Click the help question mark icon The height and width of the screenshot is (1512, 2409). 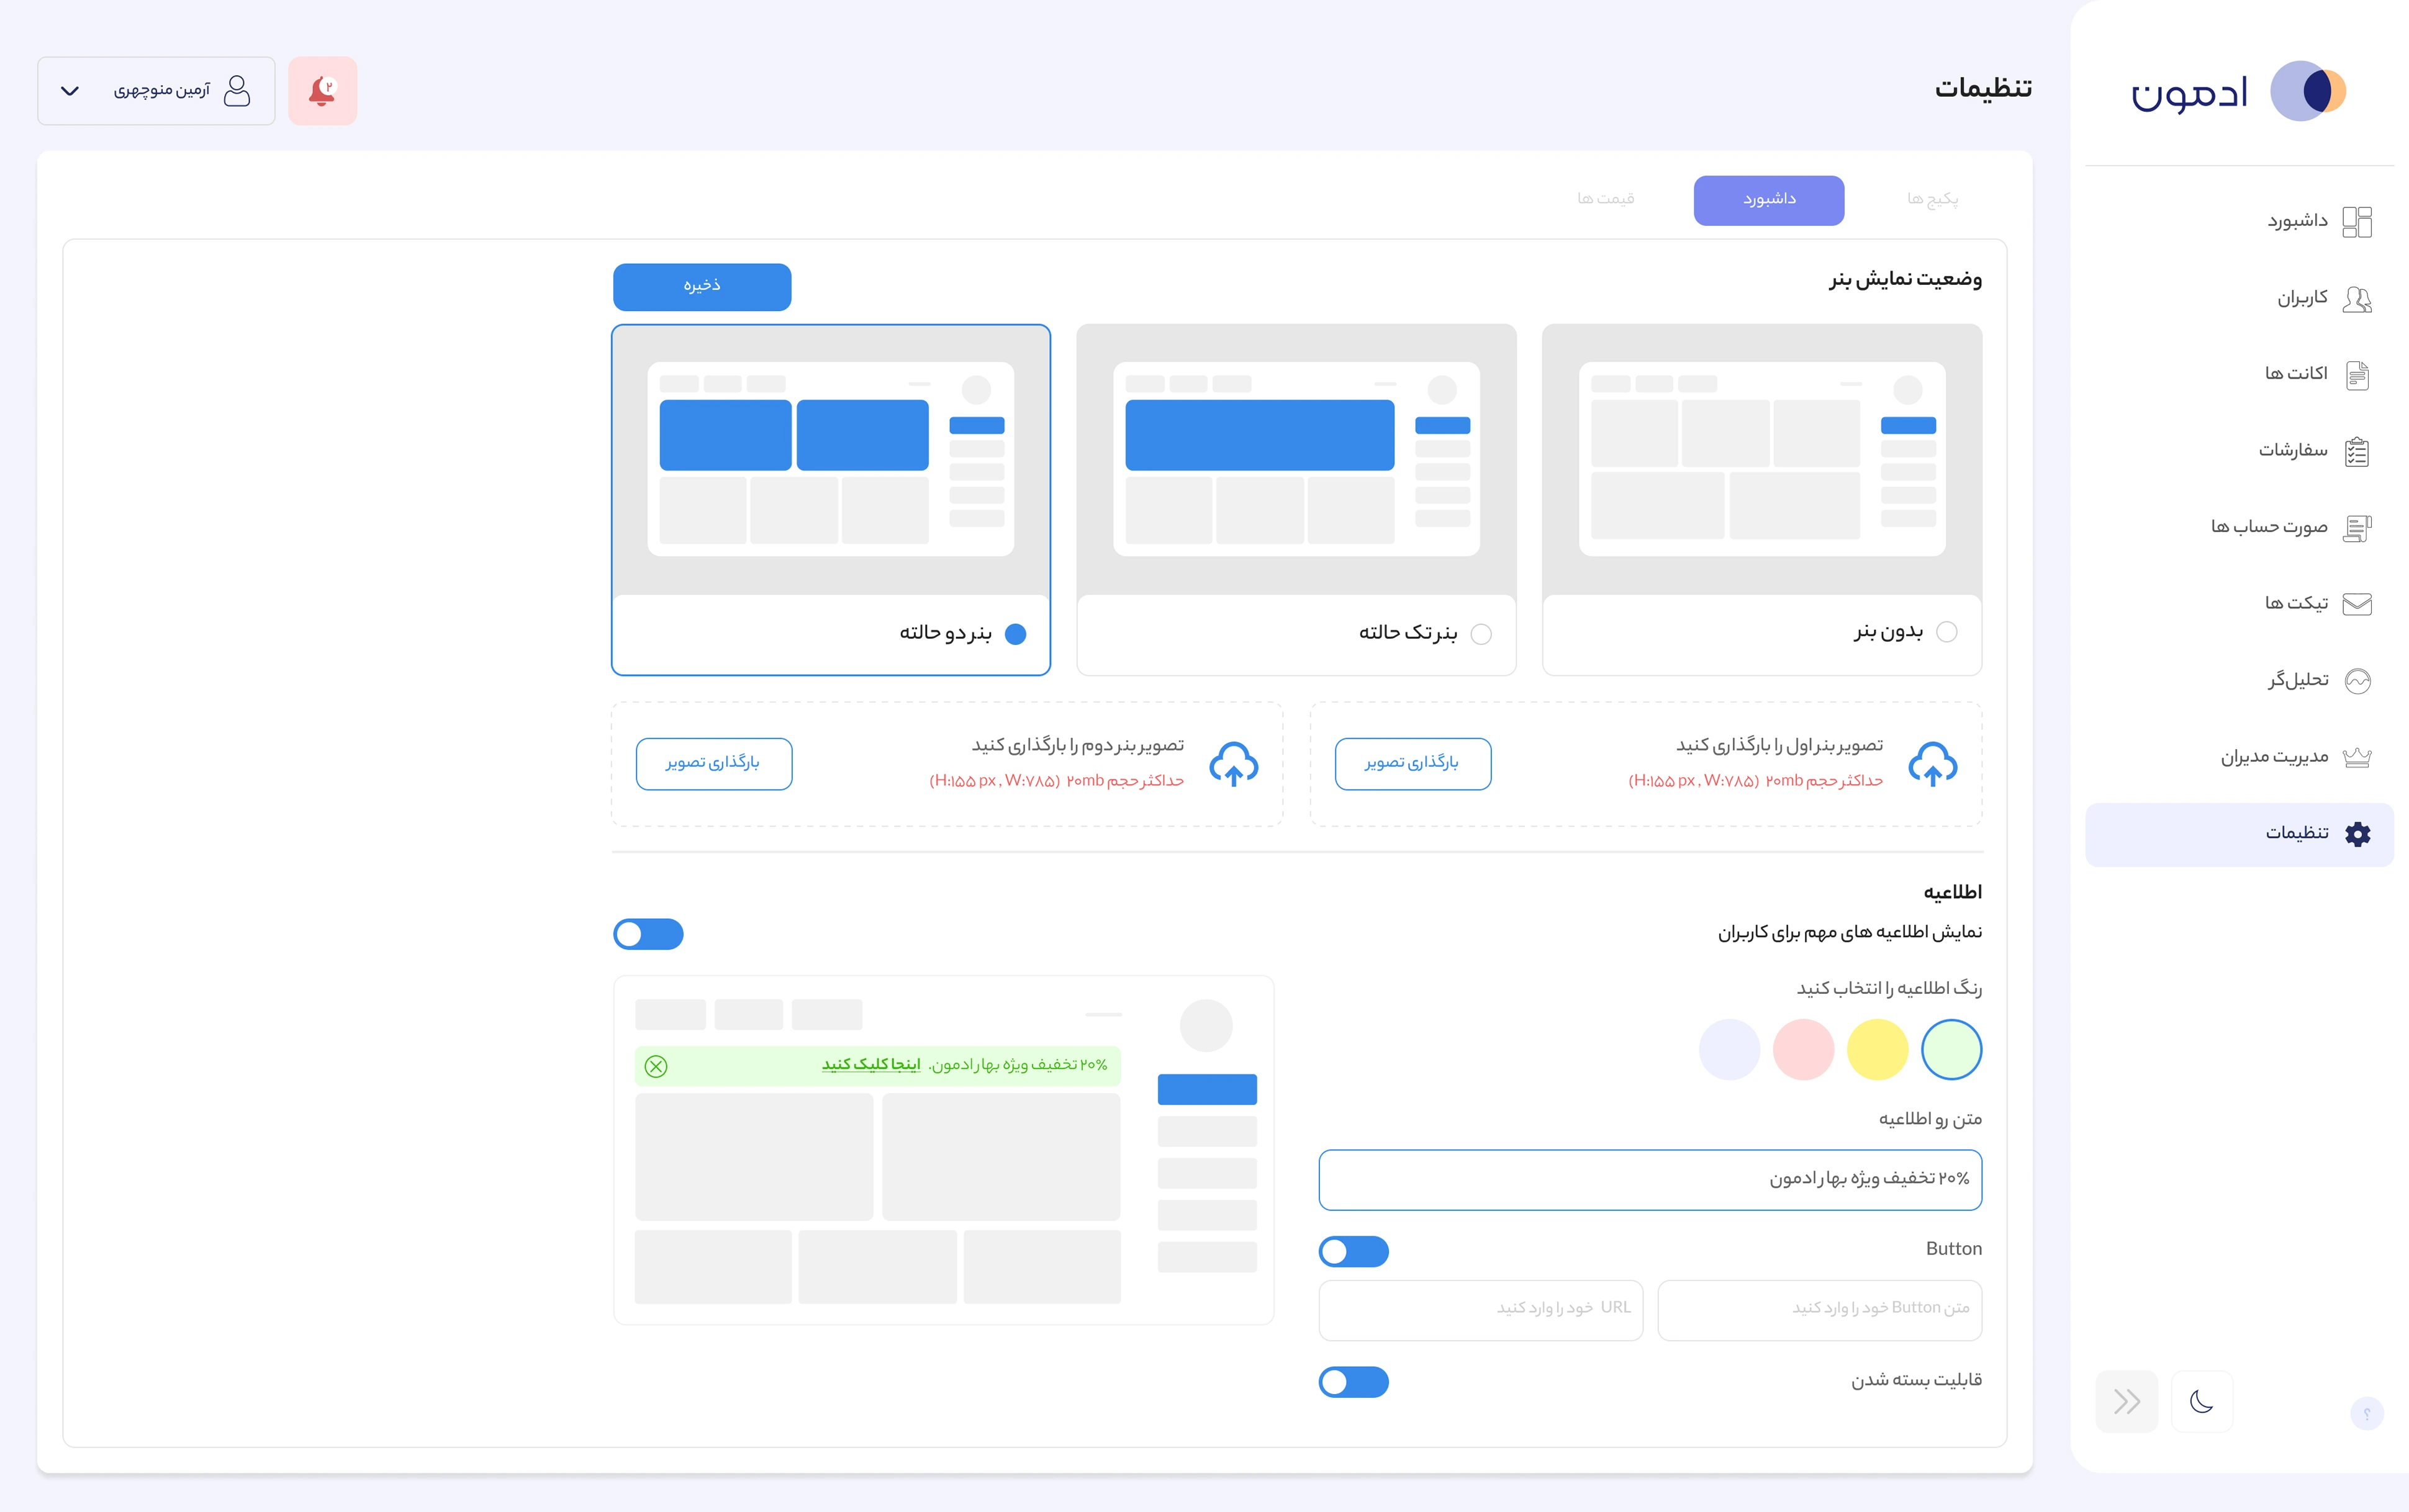(x=2366, y=1413)
